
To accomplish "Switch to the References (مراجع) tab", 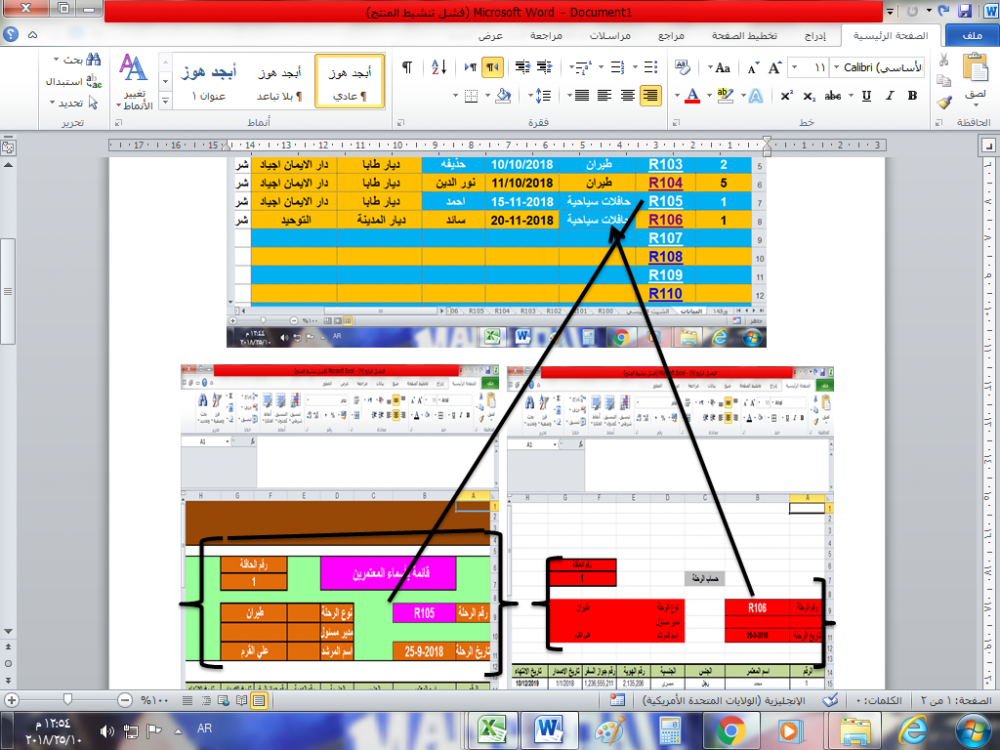I will (x=671, y=36).
